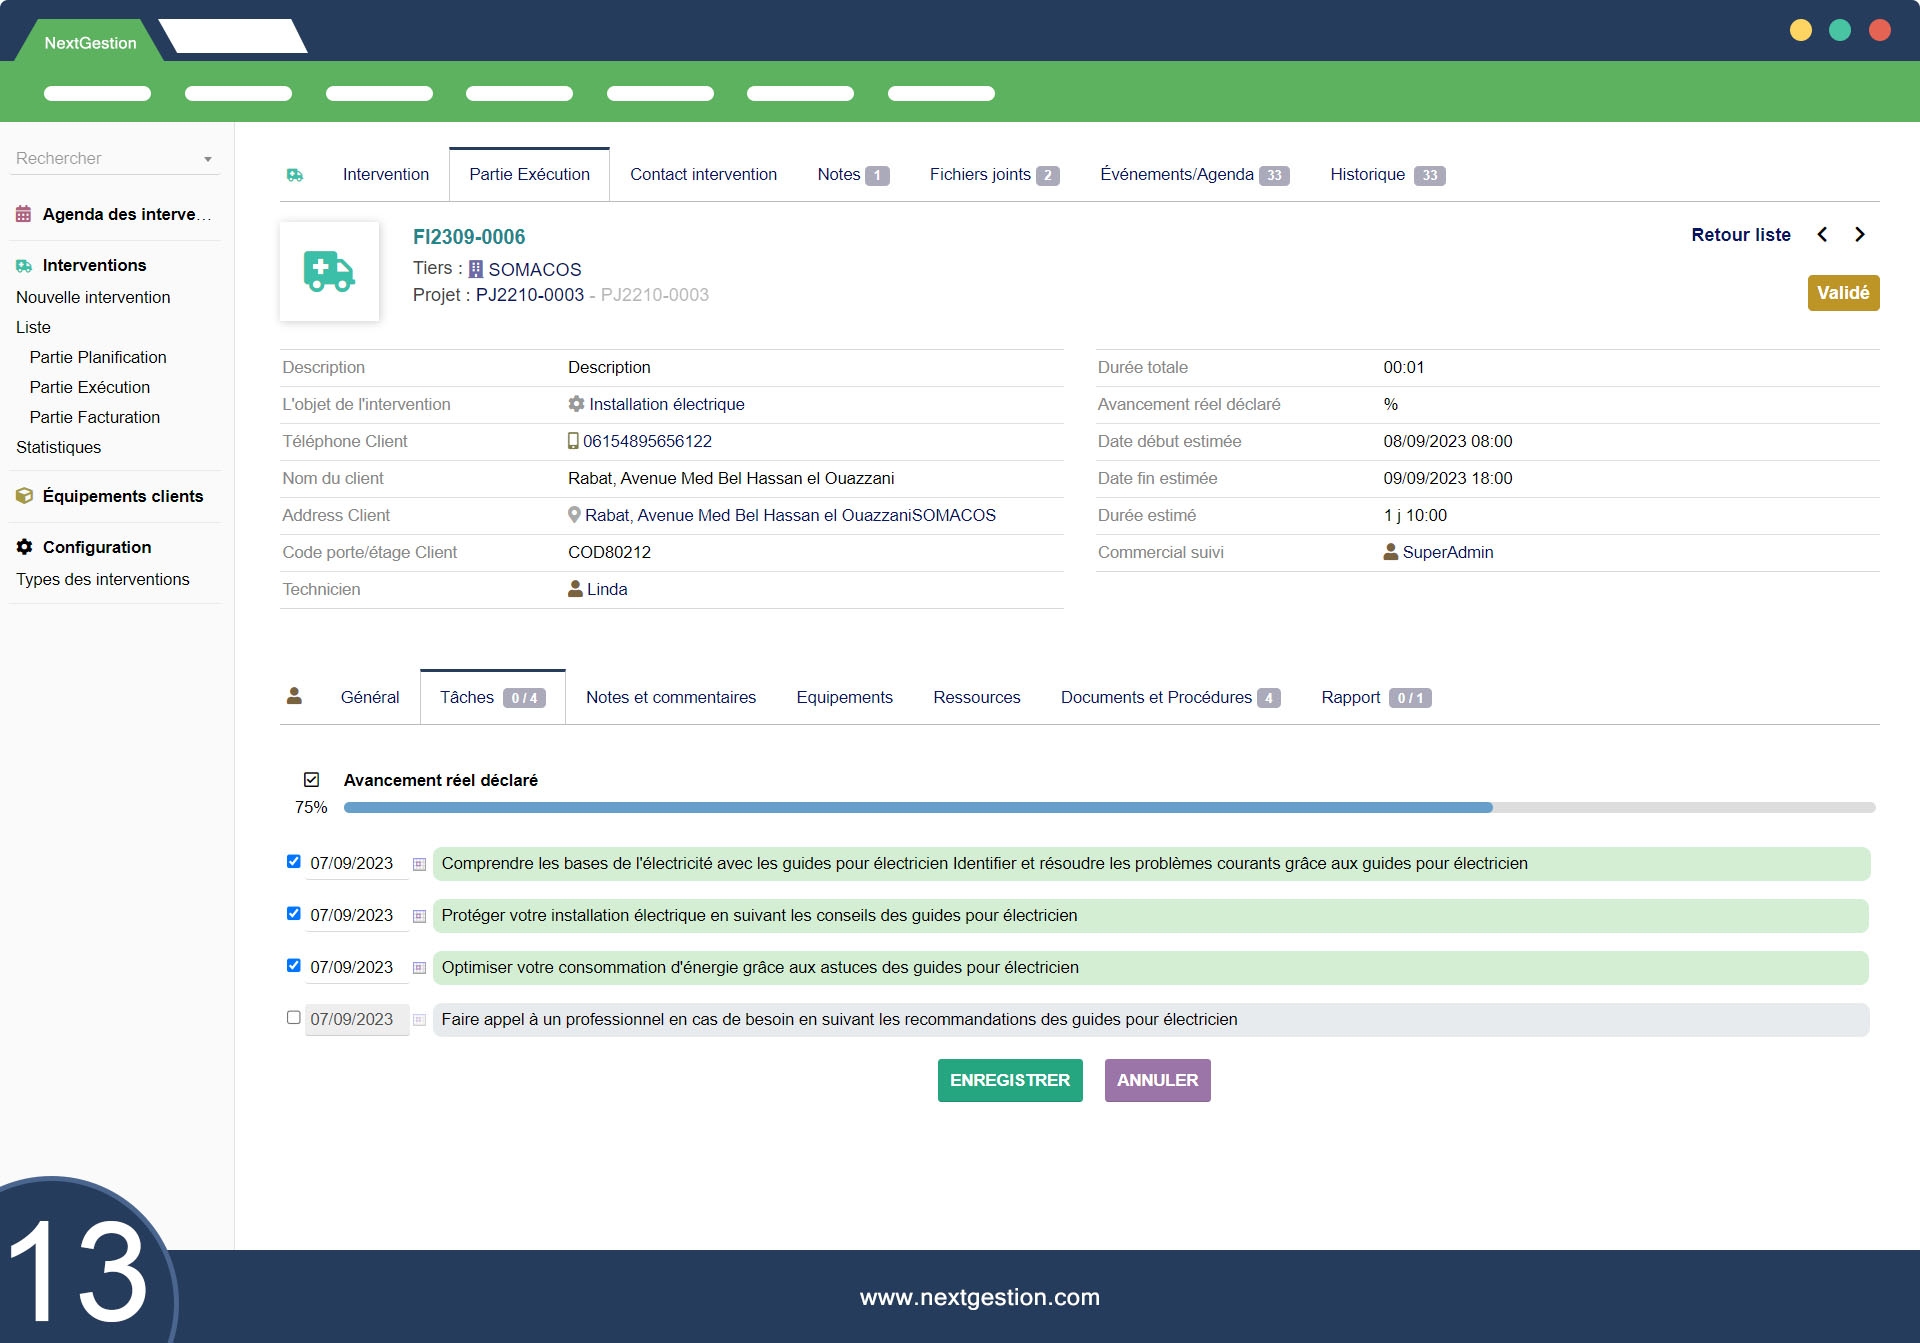Click the ENREGISTRER button
This screenshot has height=1343, width=1920.
[x=1010, y=1080]
